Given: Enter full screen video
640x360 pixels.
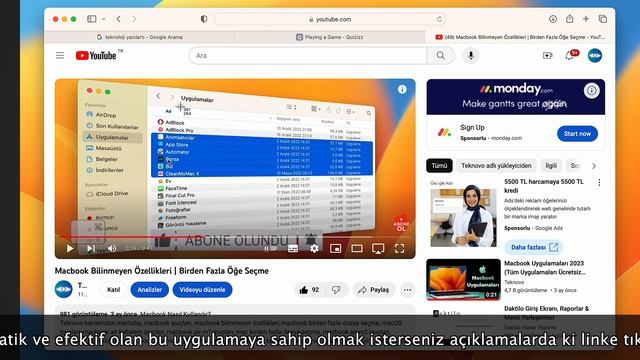Looking at the screenshot, I should (399, 248).
